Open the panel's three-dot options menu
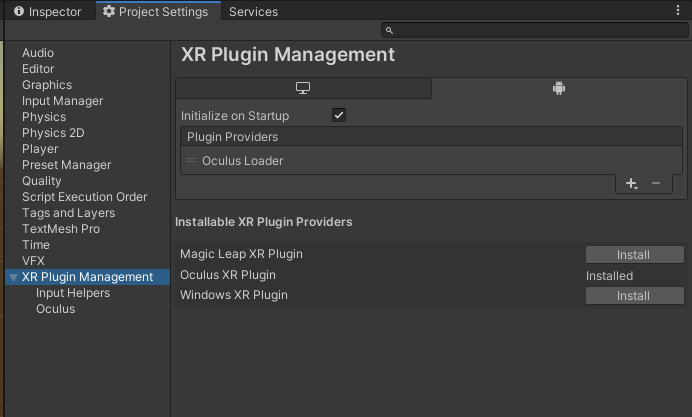 coord(678,10)
